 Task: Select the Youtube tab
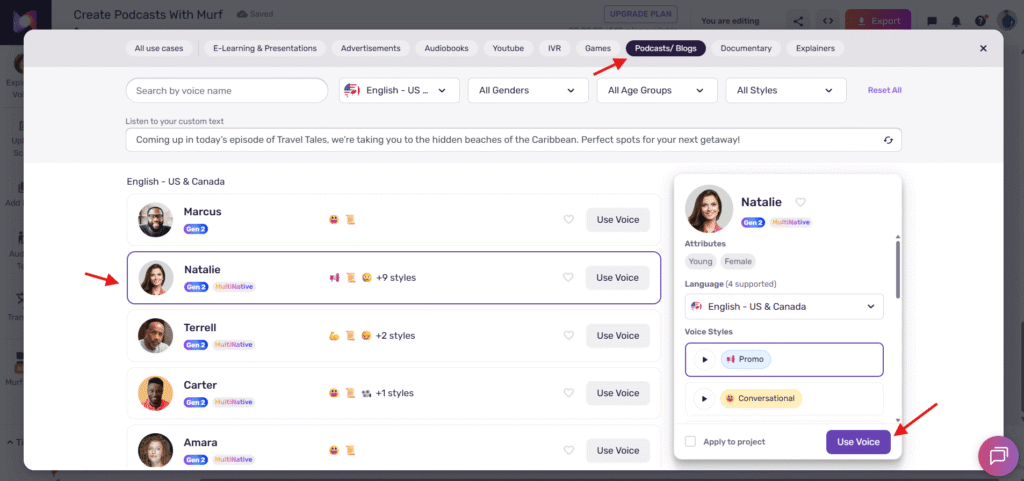508,48
